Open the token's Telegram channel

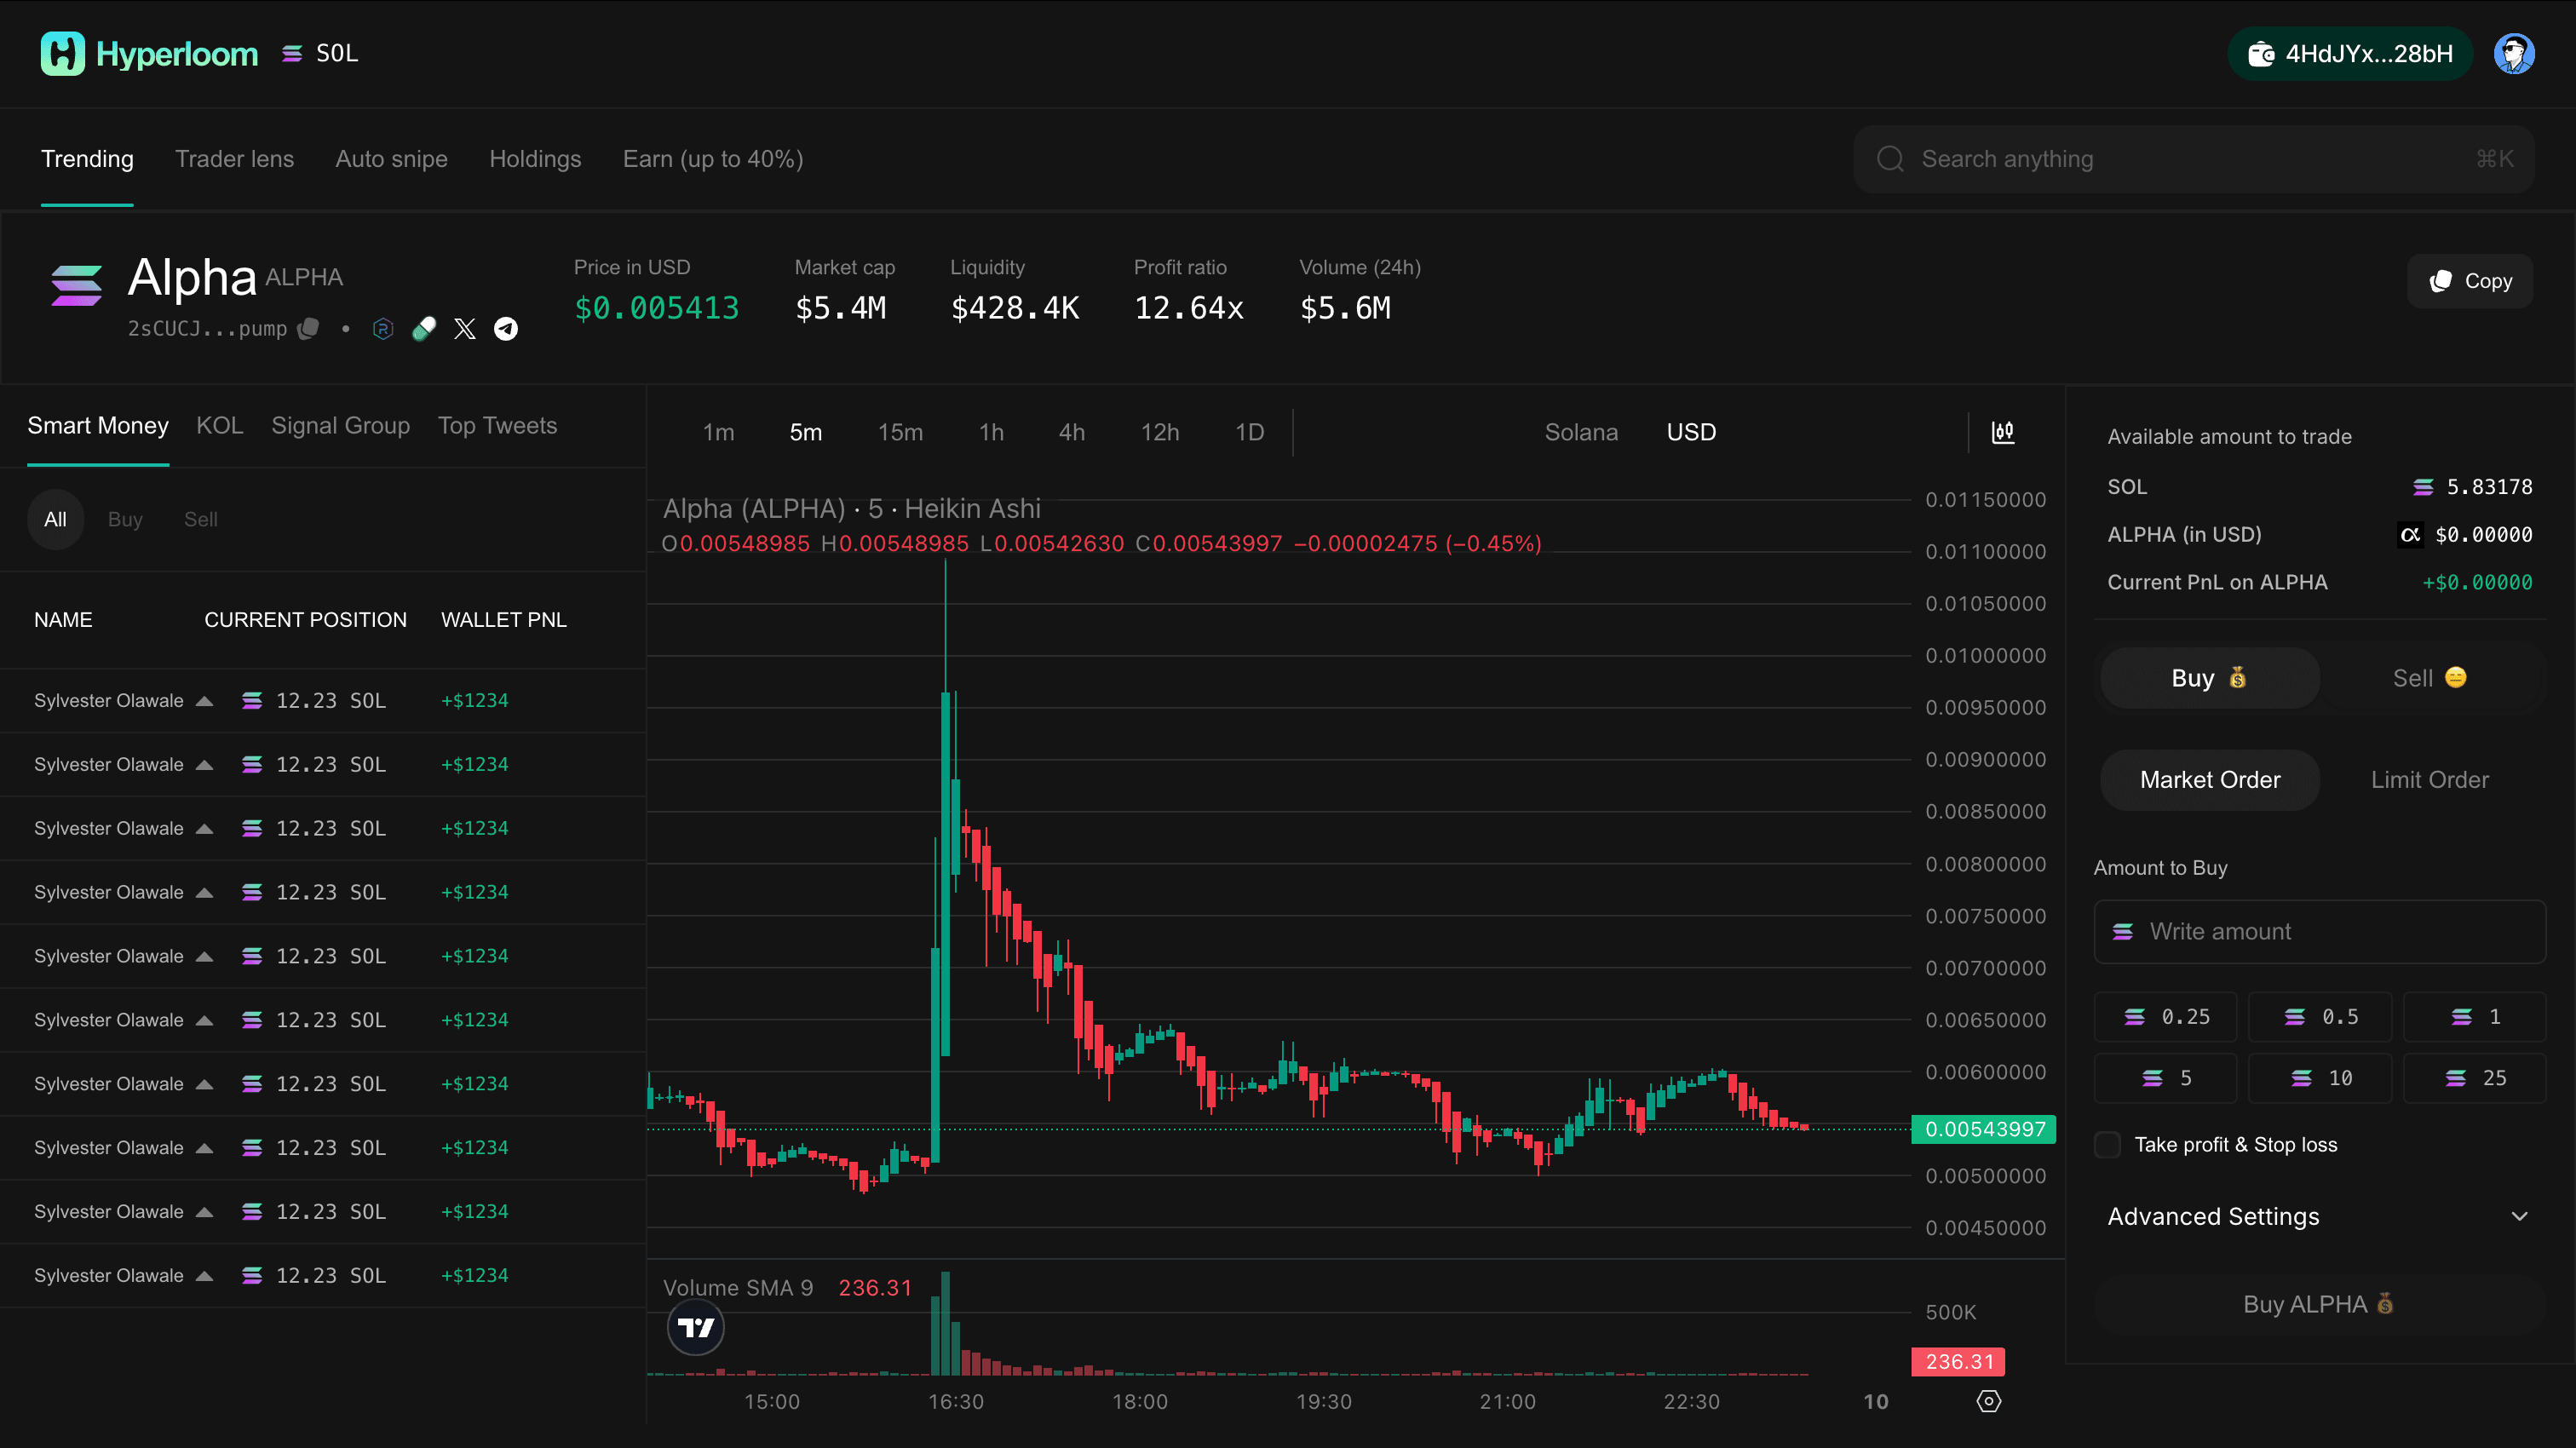coord(506,329)
